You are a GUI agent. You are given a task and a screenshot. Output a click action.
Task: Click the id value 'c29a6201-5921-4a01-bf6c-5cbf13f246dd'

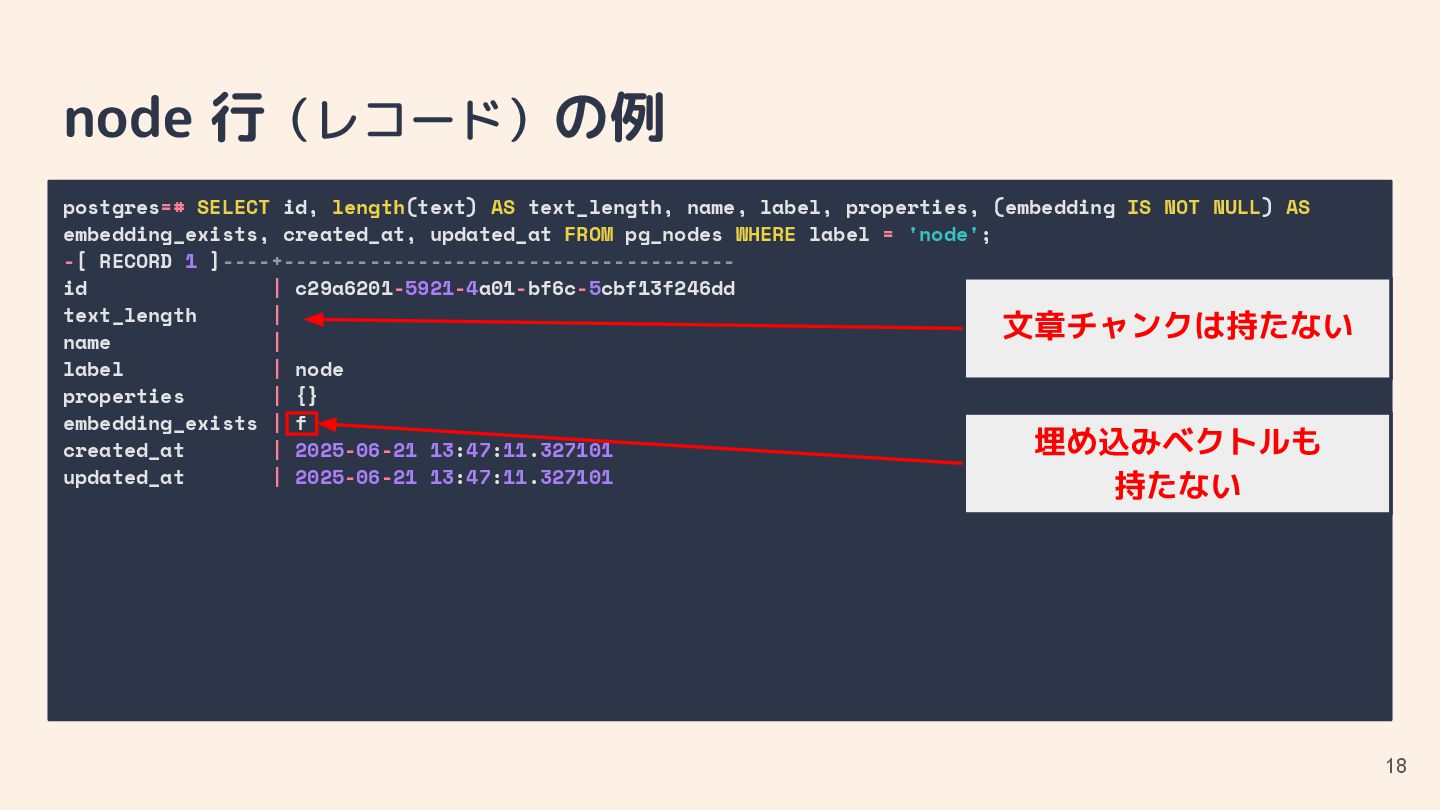(515, 288)
